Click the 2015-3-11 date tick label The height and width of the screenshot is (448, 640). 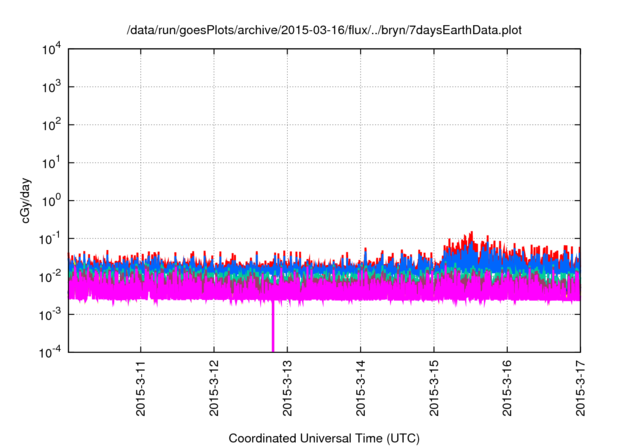click(x=141, y=388)
